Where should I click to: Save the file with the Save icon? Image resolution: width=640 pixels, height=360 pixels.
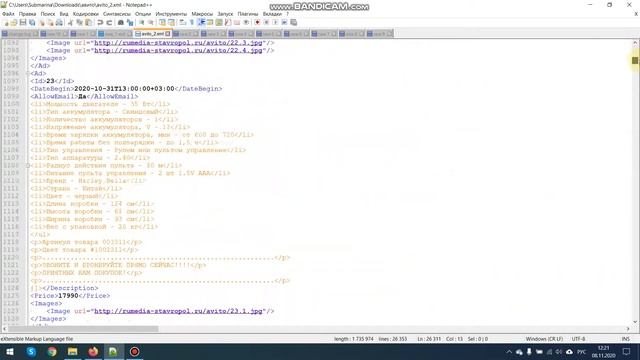pyautogui.click(x=23, y=22)
